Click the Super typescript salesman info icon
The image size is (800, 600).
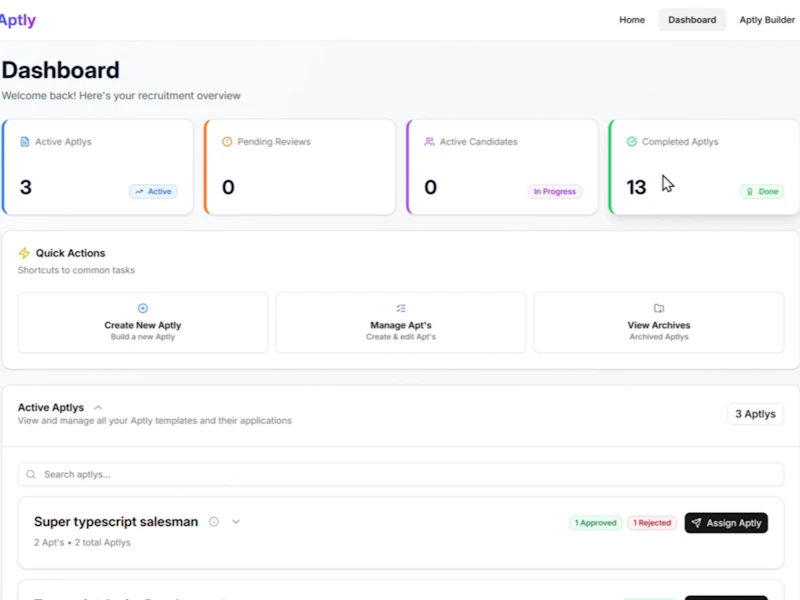pyautogui.click(x=214, y=521)
